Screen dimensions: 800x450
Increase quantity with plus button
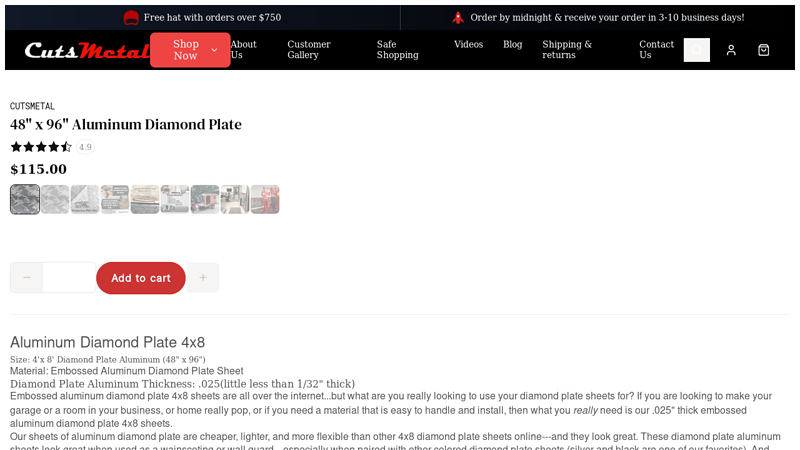(x=203, y=278)
